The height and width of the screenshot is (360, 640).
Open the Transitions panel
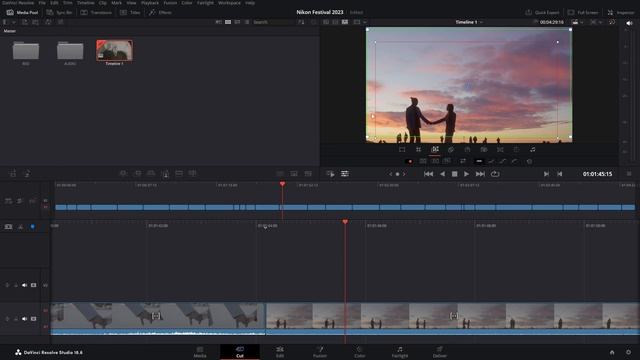tap(96, 13)
